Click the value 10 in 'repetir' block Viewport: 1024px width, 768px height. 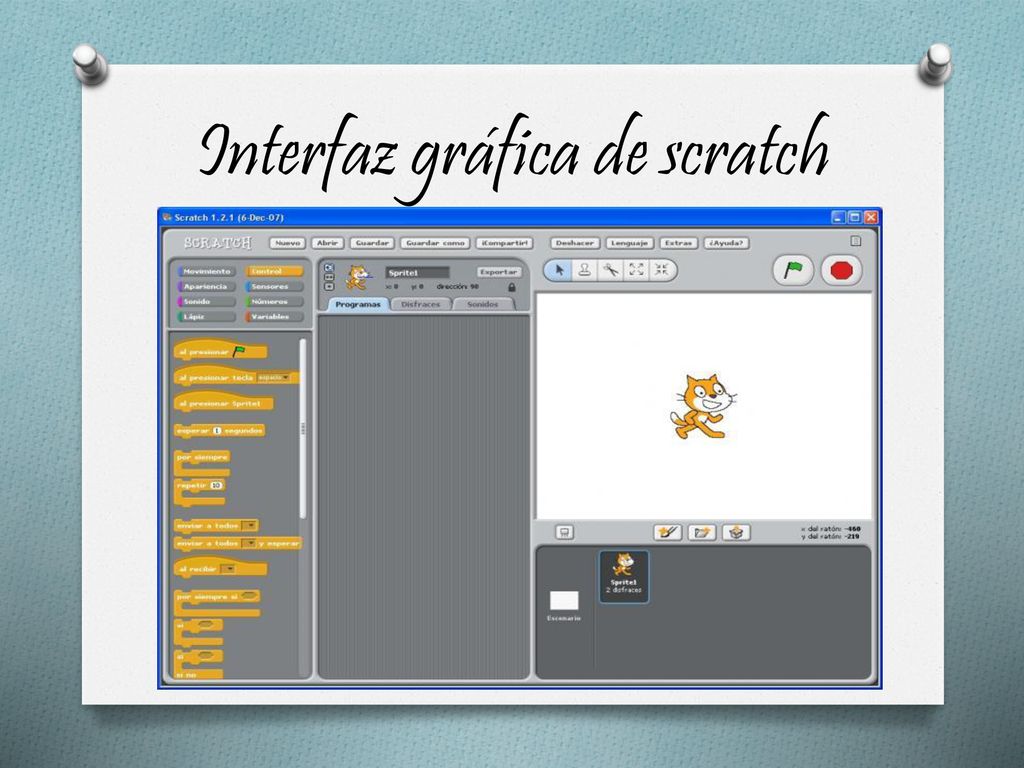coord(216,485)
